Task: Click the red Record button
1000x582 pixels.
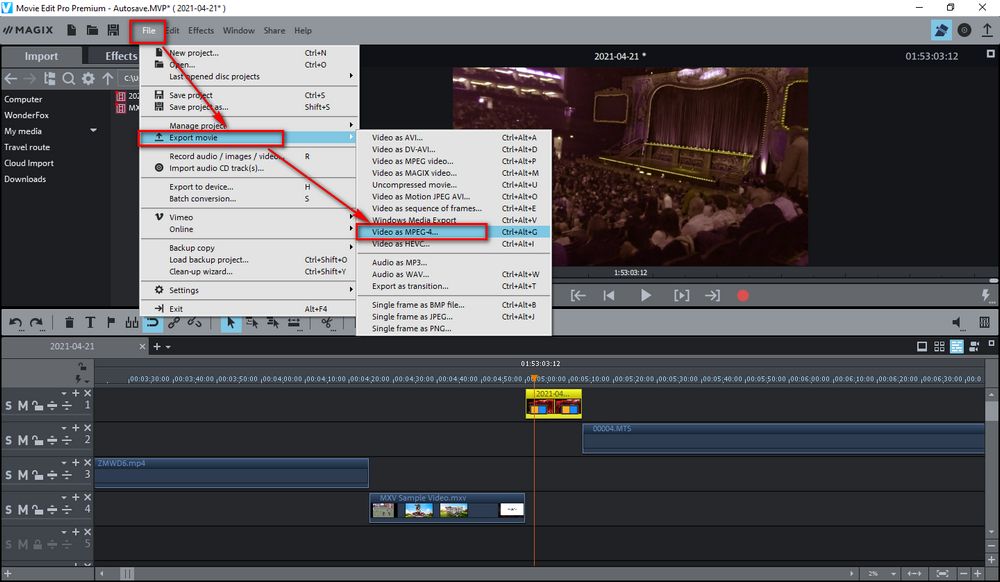Action: 743,295
